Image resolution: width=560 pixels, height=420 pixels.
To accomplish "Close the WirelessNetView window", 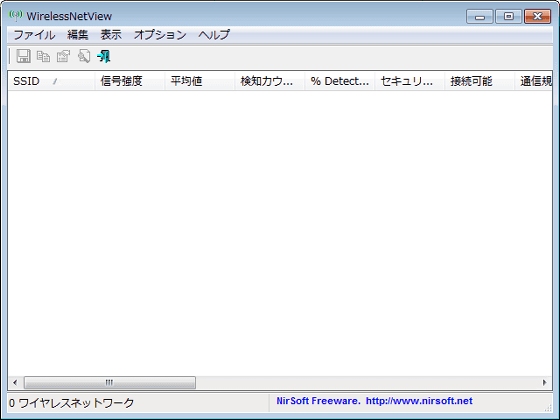I will pyautogui.click(x=538, y=16).
